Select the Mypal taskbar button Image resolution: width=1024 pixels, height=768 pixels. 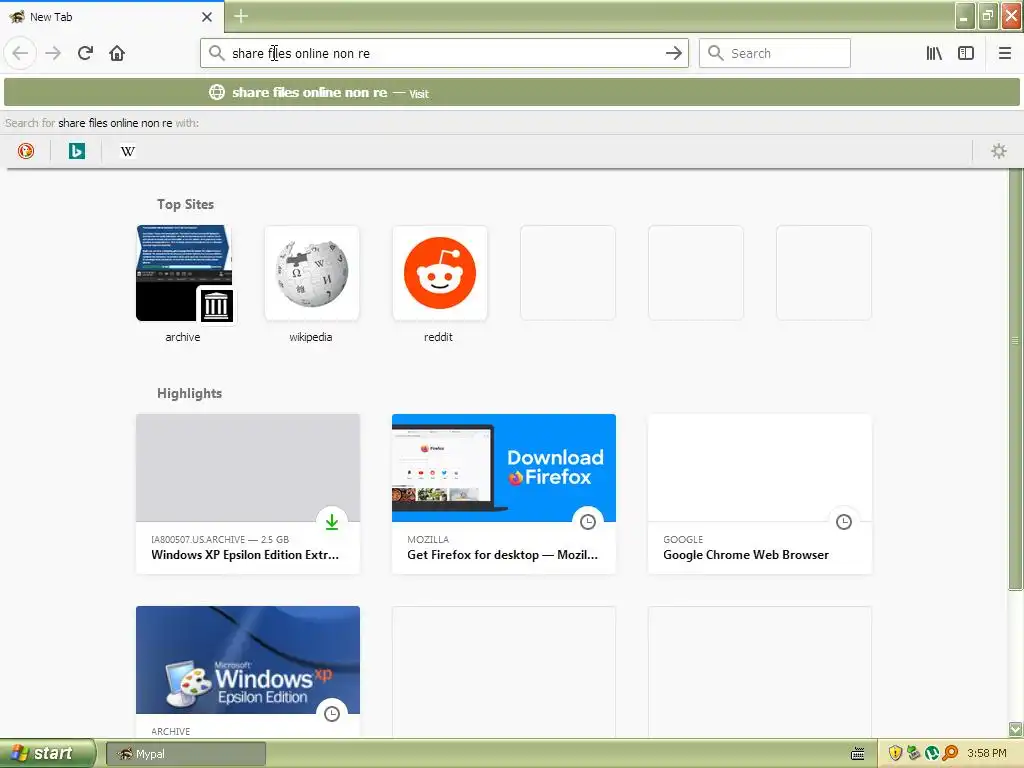[185, 754]
